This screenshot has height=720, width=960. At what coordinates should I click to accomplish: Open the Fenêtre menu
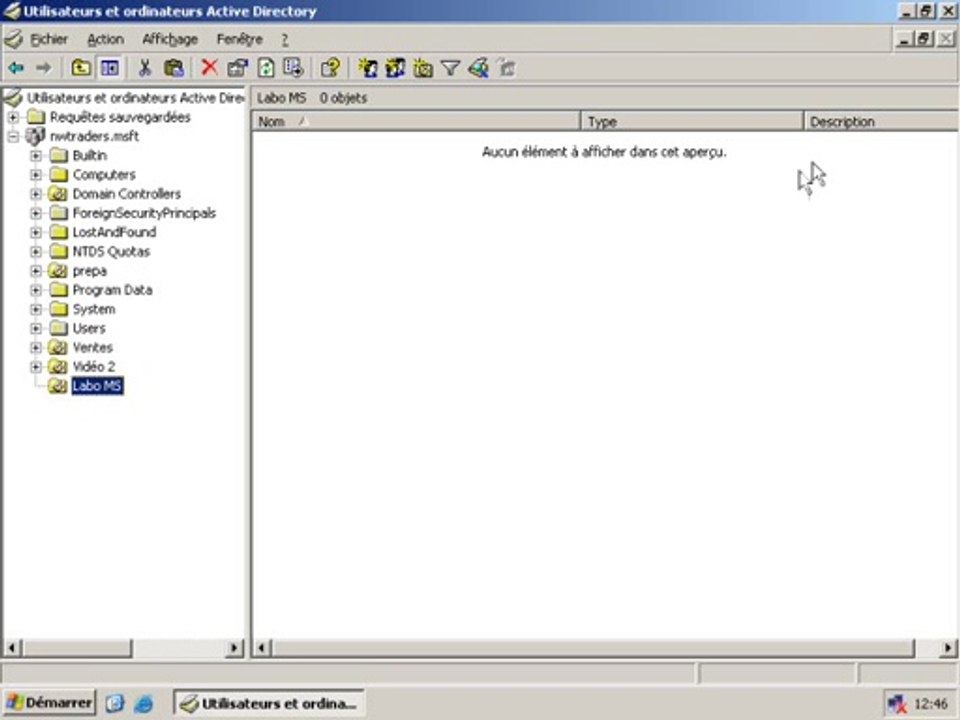(x=239, y=39)
